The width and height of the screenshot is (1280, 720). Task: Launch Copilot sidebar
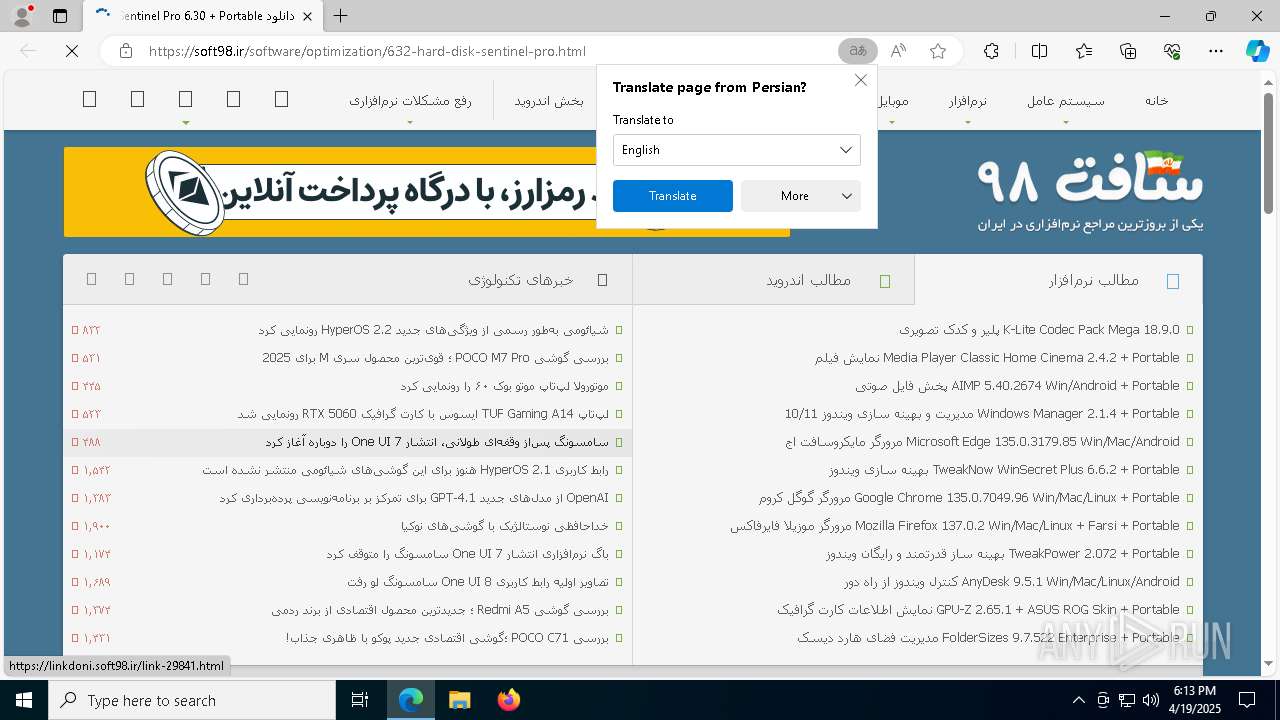(x=1258, y=51)
